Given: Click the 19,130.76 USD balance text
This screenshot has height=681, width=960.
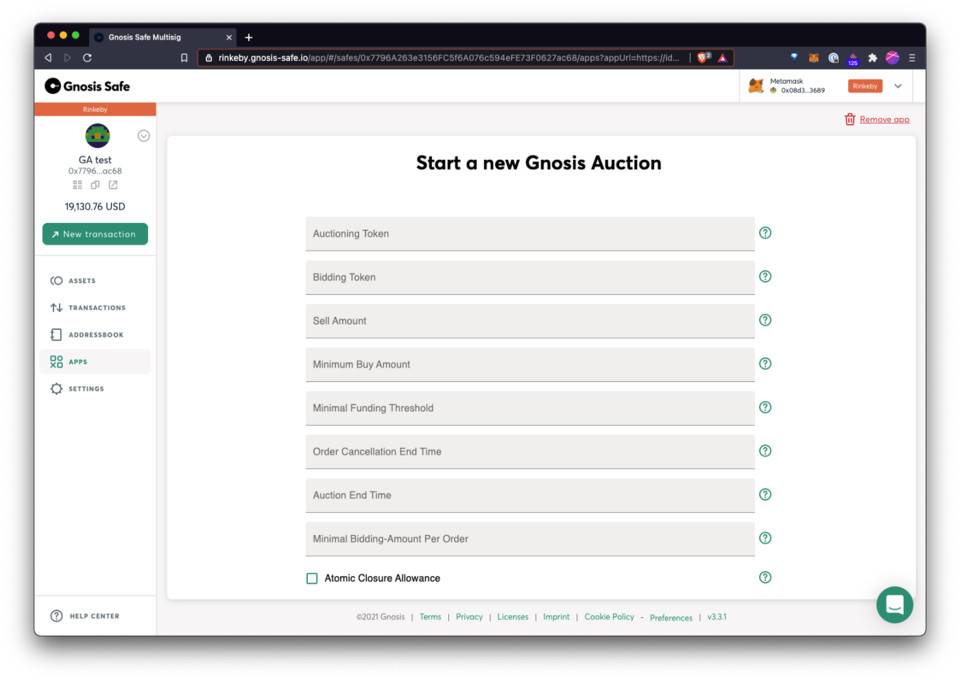Looking at the screenshot, I should (95, 206).
